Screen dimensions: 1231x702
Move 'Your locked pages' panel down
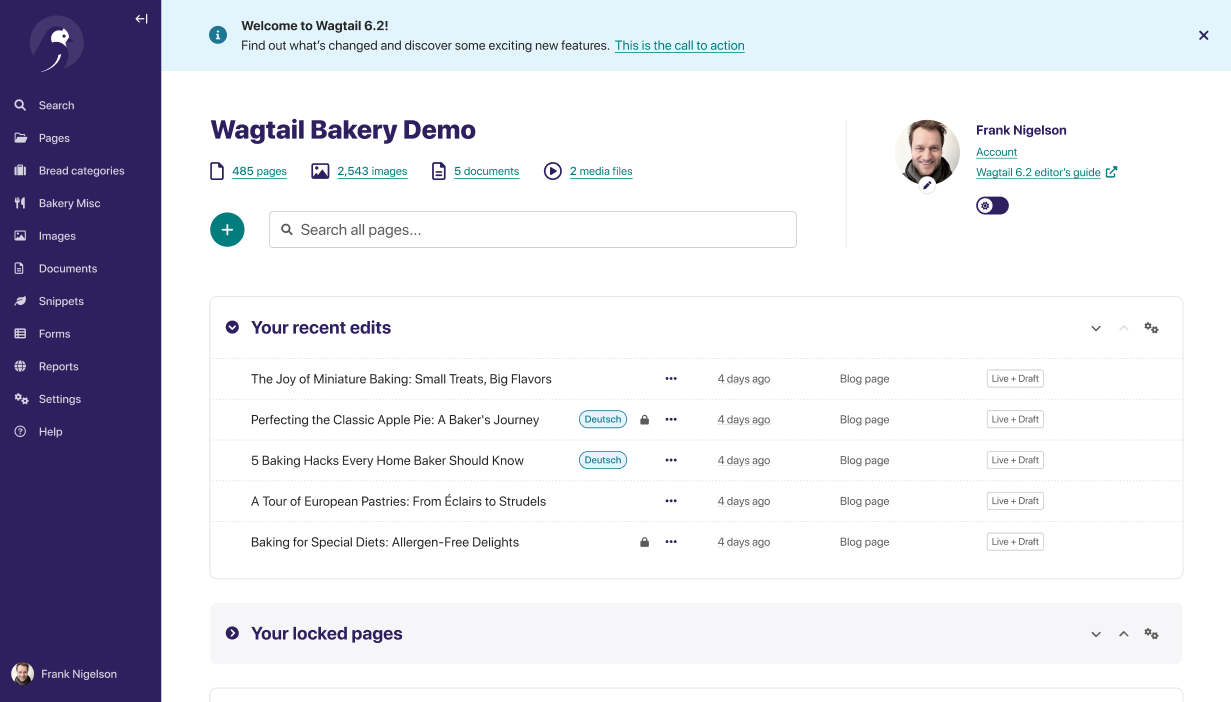coord(1096,634)
